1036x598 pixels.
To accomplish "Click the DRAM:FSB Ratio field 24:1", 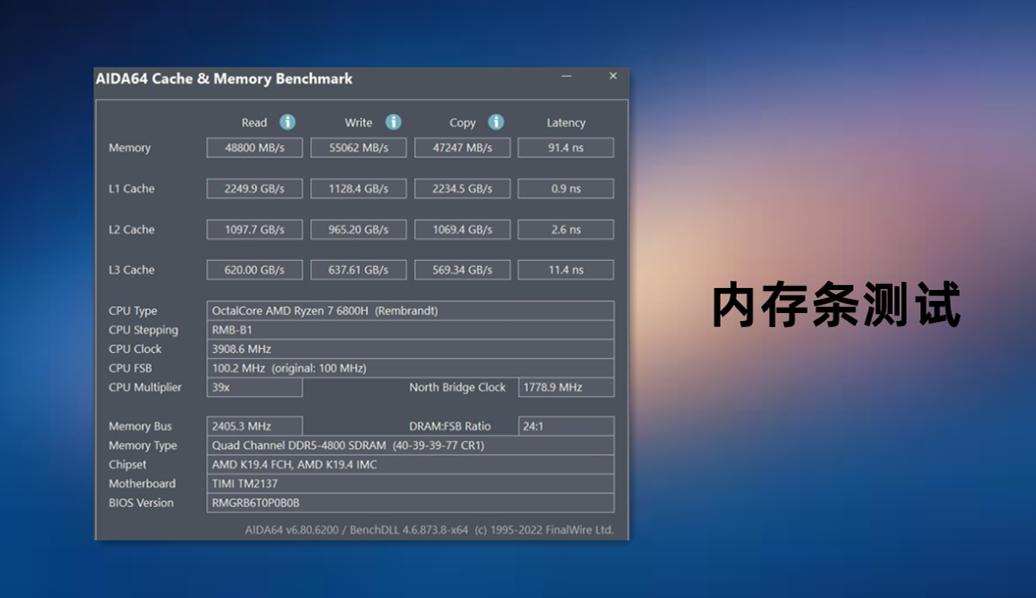I will (x=565, y=425).
